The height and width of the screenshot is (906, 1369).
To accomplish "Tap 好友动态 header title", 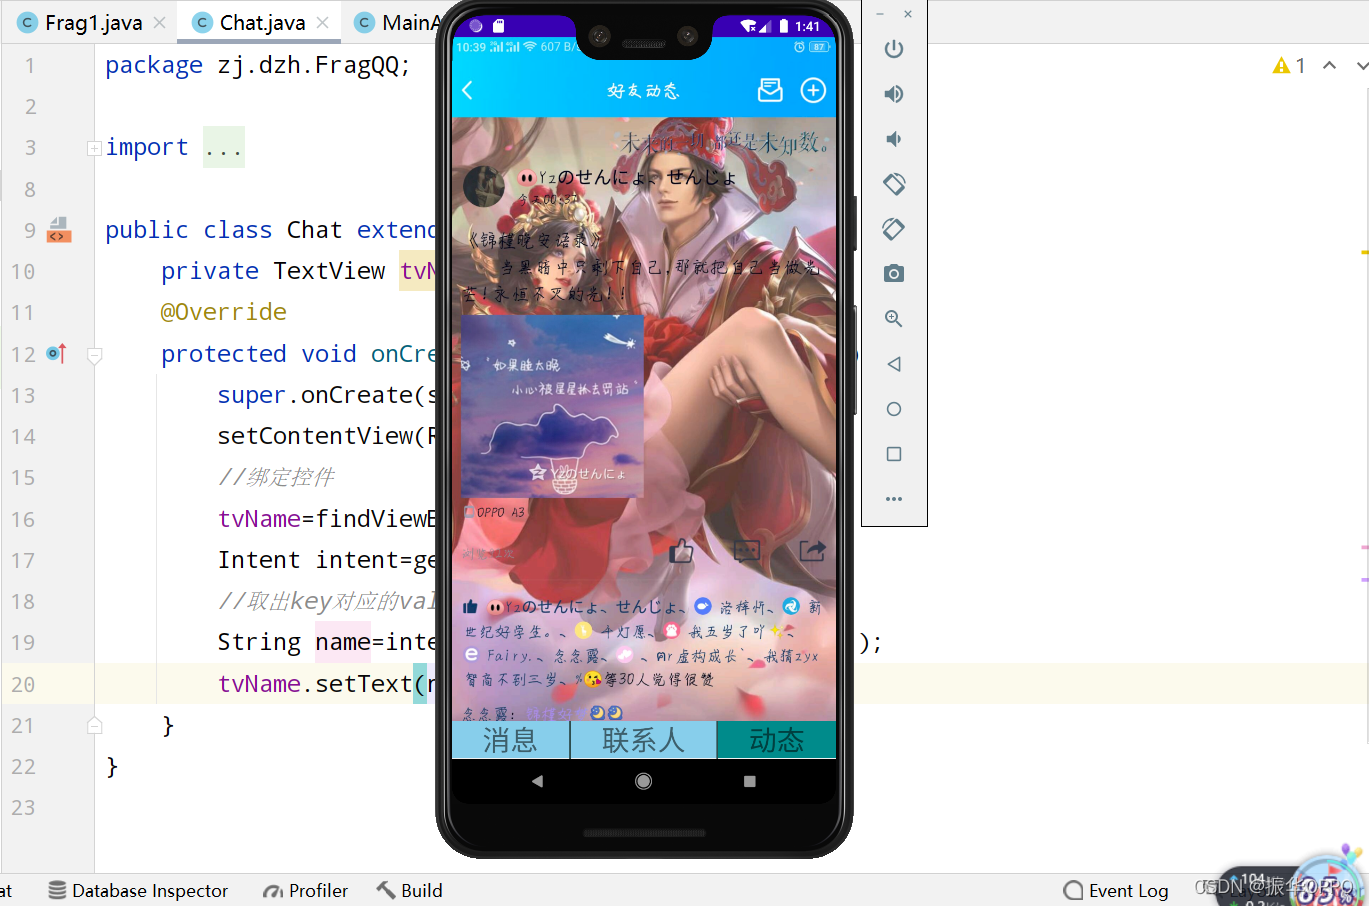I will coord(644,91).
